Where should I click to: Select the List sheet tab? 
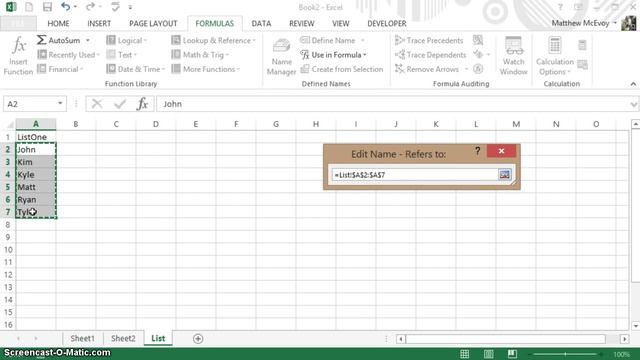pyautogui.click(x=158, y=338)
